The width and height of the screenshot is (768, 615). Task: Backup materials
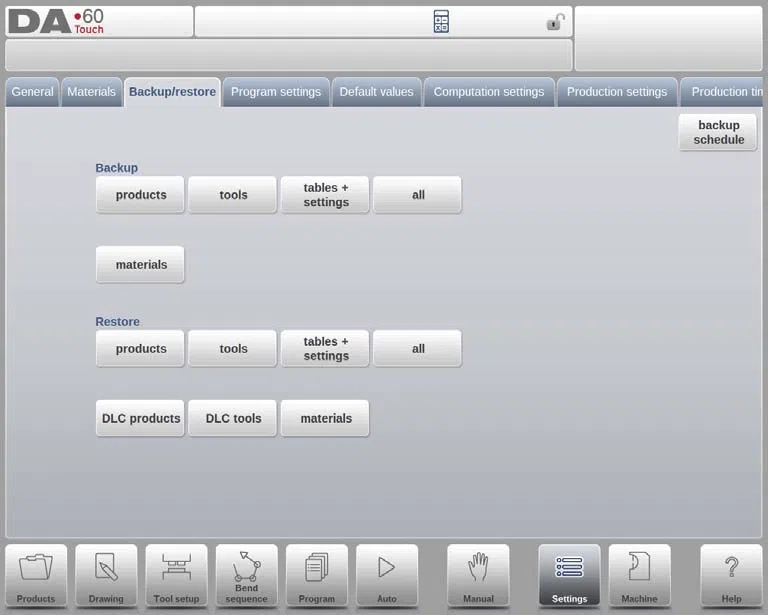coord(141,264)
